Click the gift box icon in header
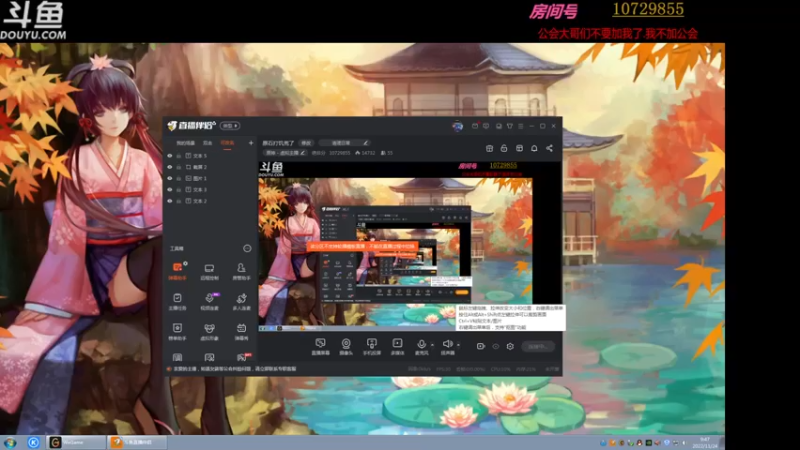This screenshot has height=450, width=800. (489, 148)
